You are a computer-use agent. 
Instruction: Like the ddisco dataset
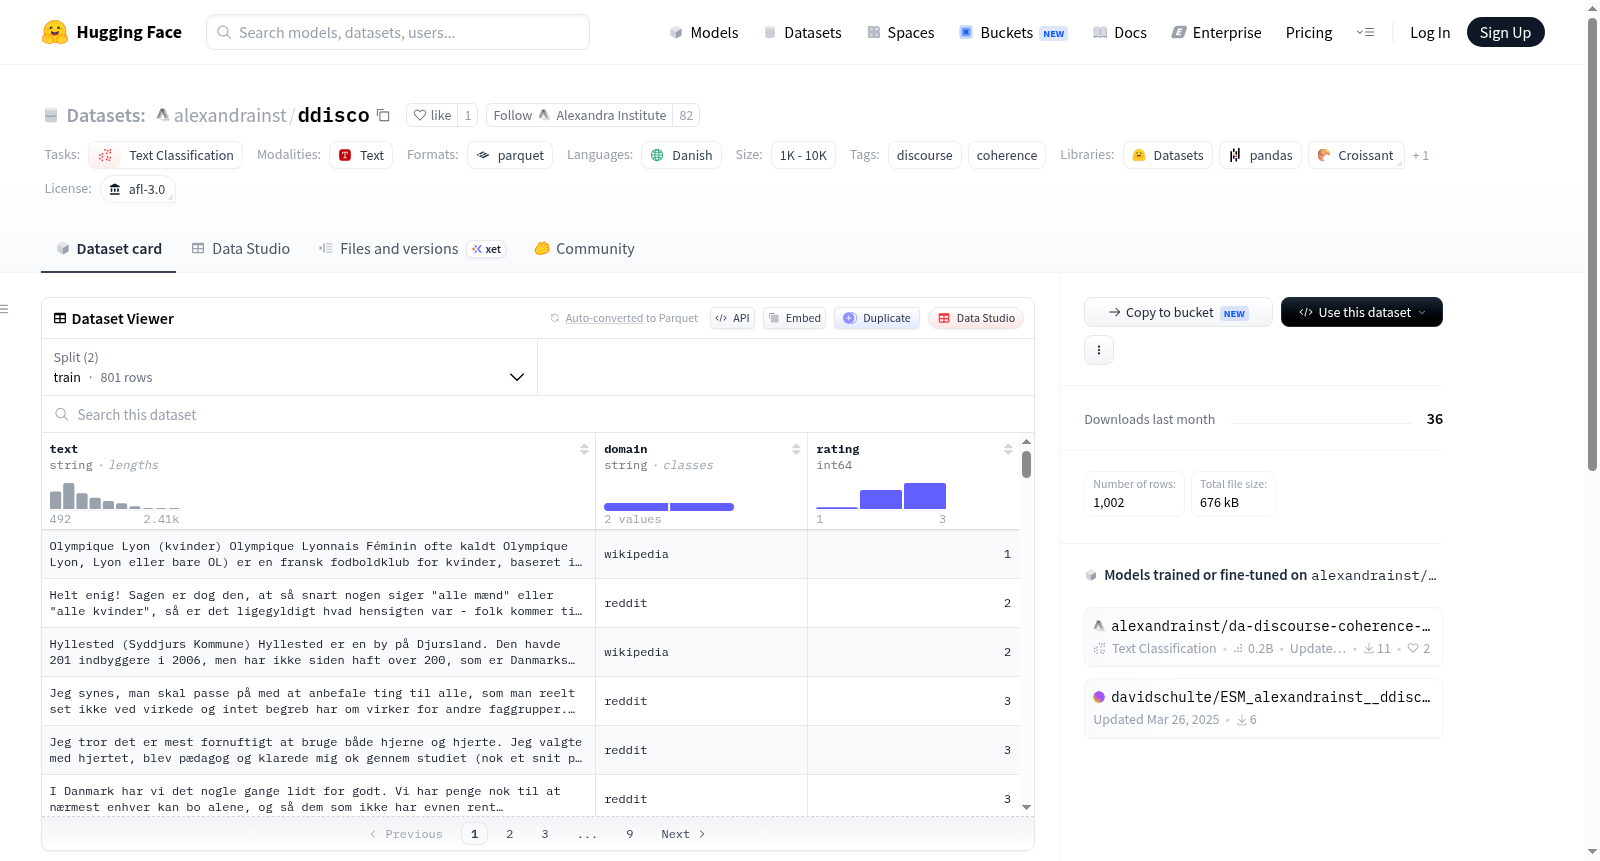point(433,115)
